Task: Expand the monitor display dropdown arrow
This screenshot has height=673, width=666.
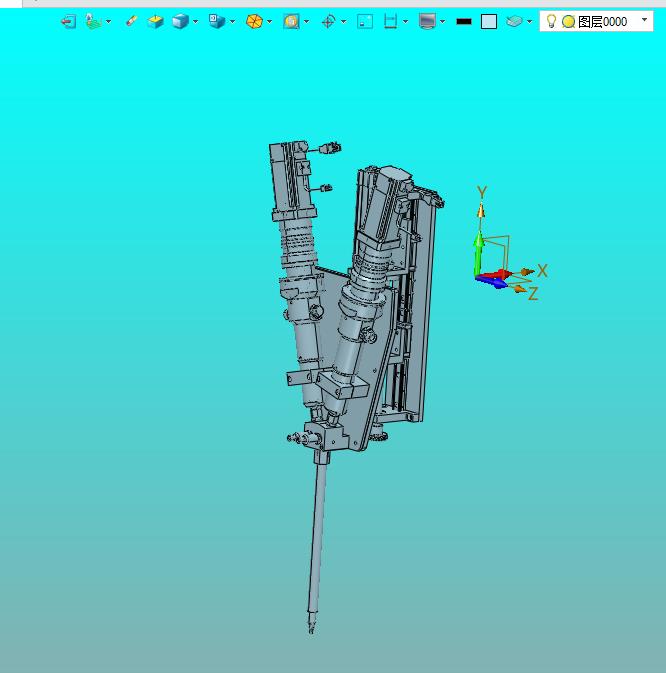Action: [442, 21]
